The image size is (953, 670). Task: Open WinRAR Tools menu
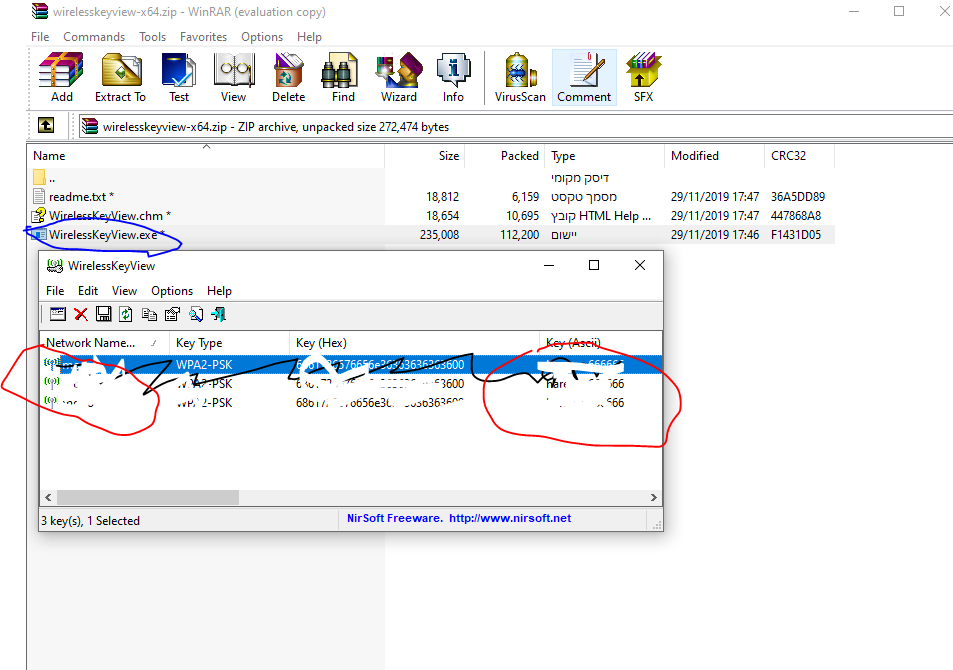(153, 37)
